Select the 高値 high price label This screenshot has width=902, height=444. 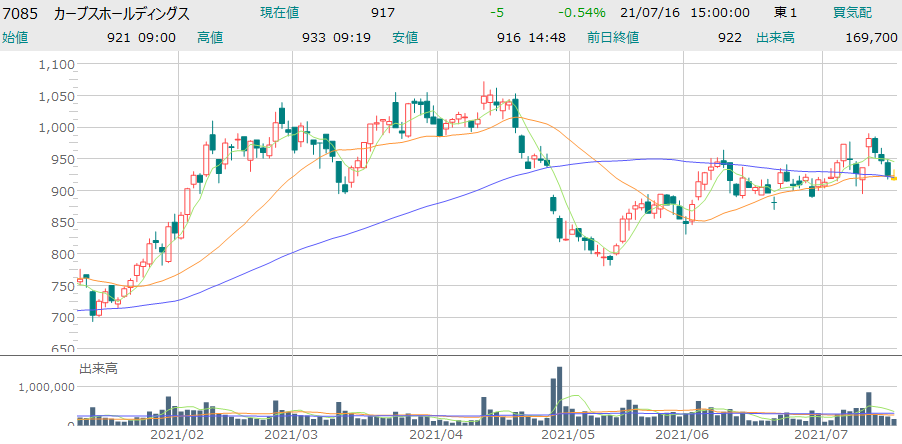tap(210, 38)
